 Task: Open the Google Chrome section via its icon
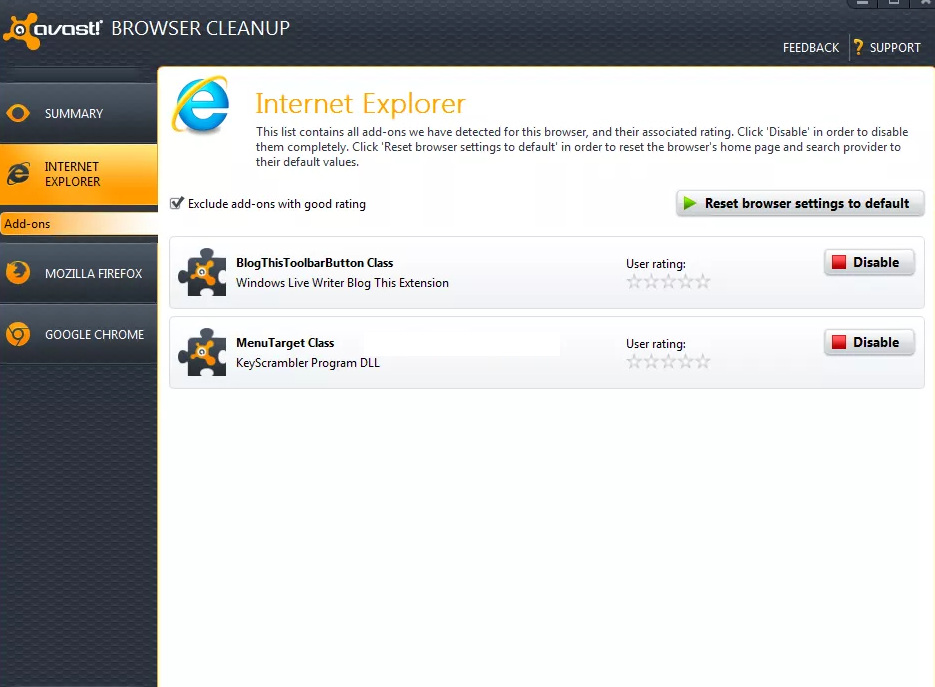click(19, 335)
